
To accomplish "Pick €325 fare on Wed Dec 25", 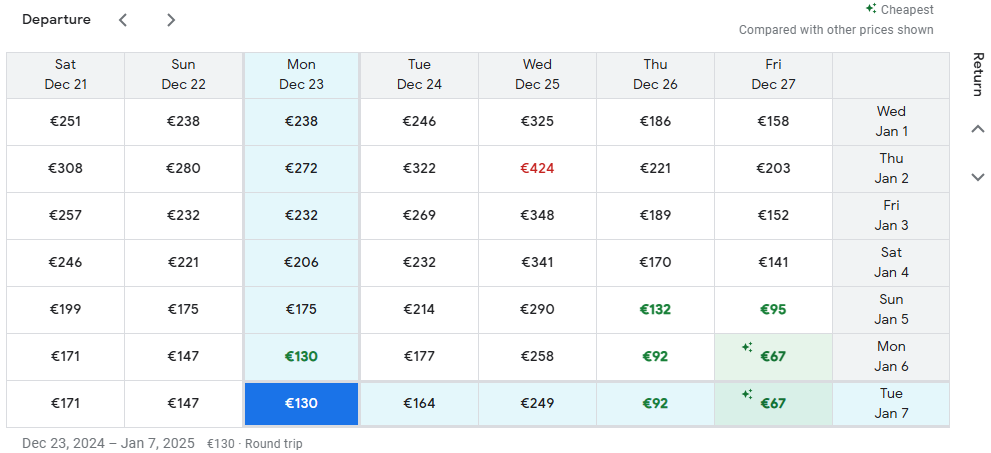I will [537, 121].
